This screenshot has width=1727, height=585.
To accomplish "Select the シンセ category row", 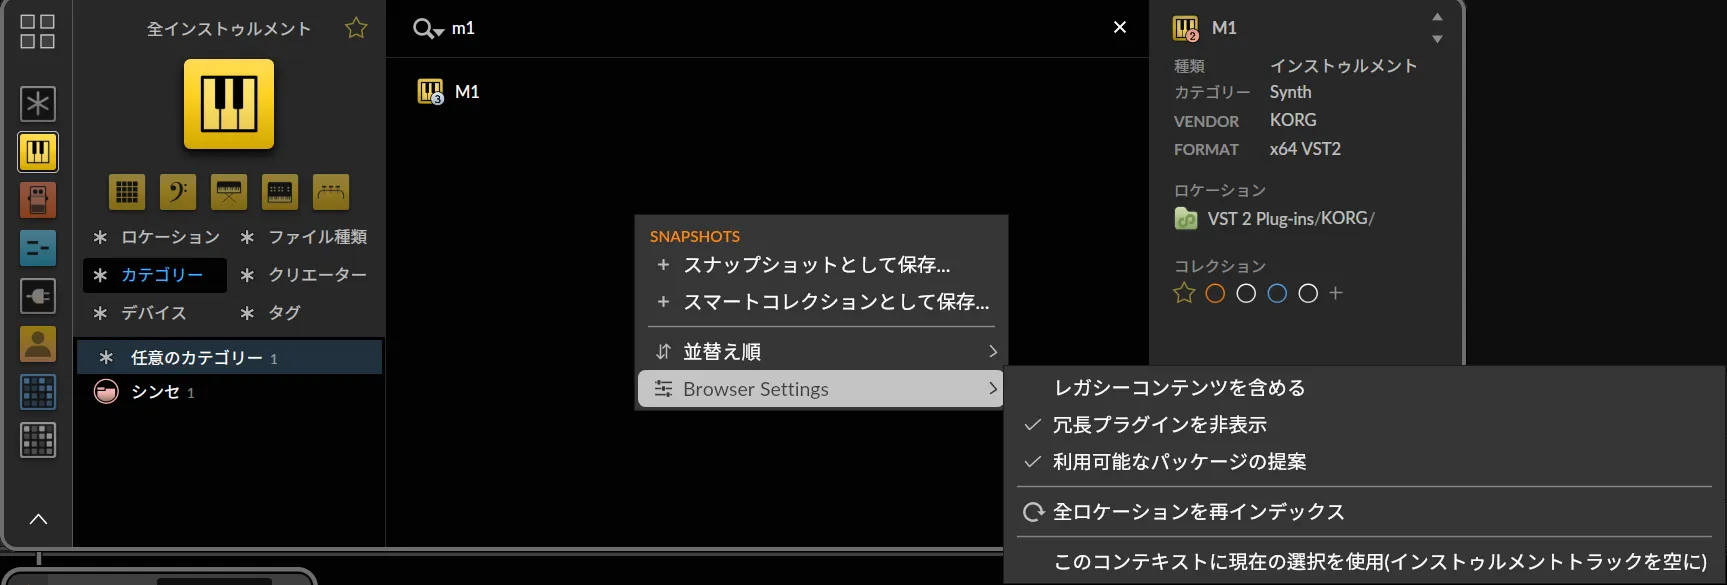I will click(229, 392).
